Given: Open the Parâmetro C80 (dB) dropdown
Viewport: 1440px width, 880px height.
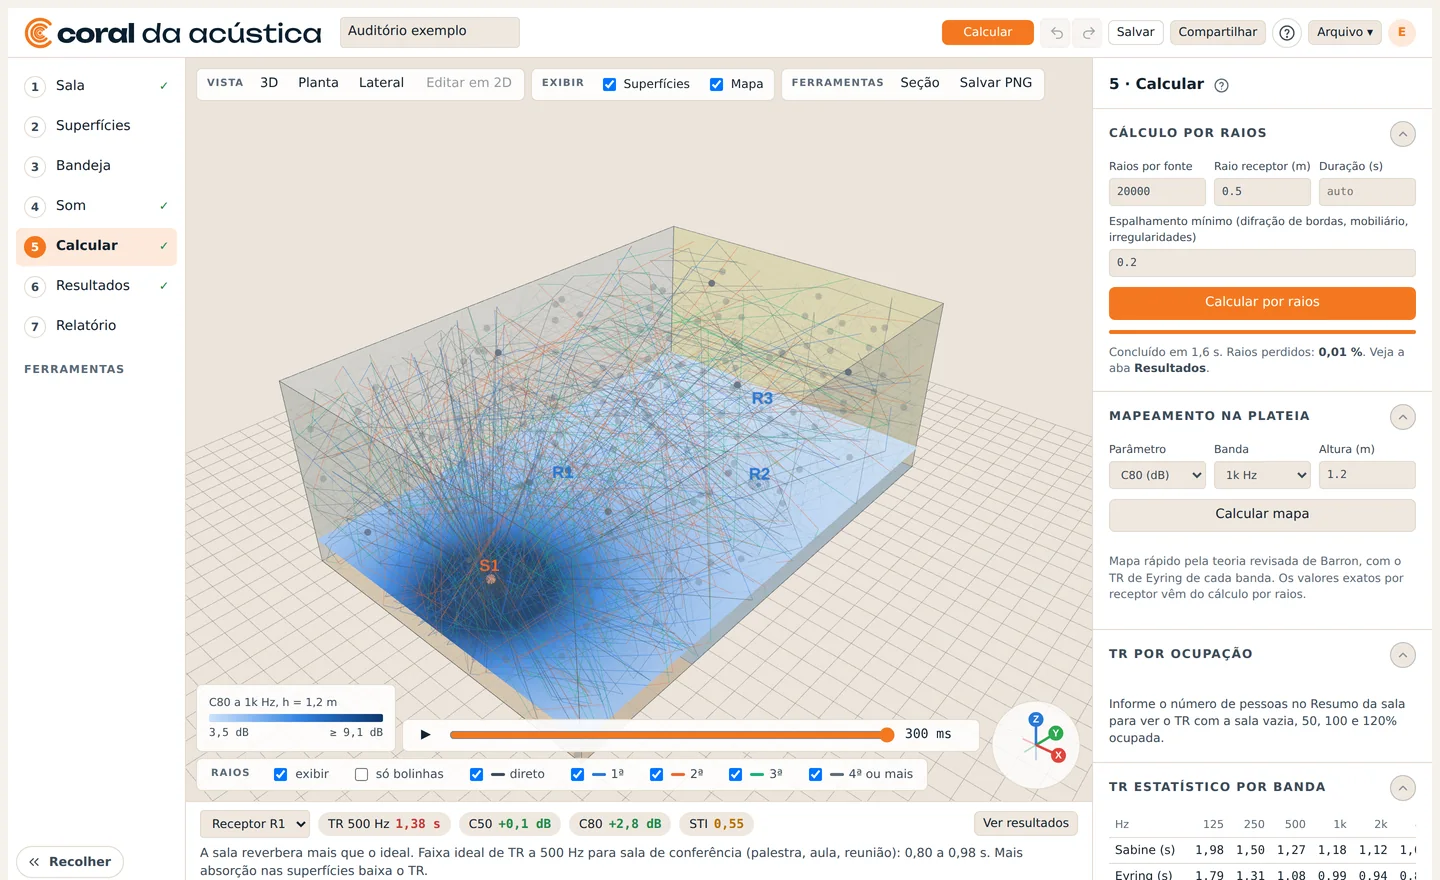Looking at the screenshot, I should tap(1157, 475).
